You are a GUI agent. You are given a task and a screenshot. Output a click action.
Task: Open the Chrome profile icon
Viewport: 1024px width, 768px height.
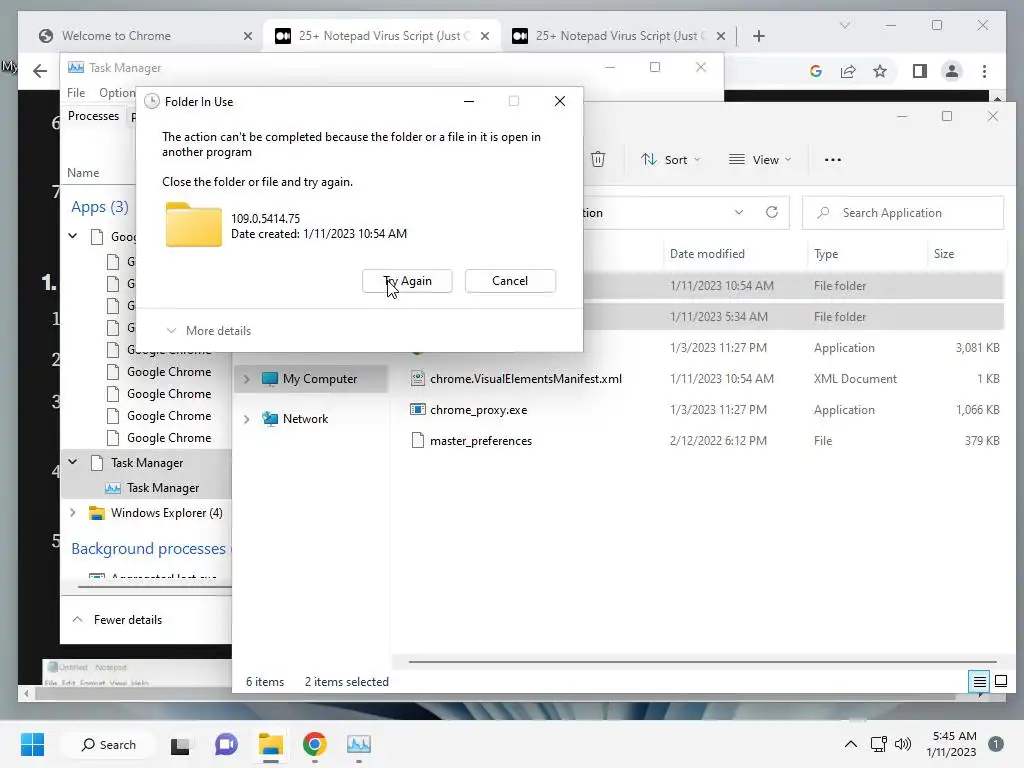pos(952,71)
